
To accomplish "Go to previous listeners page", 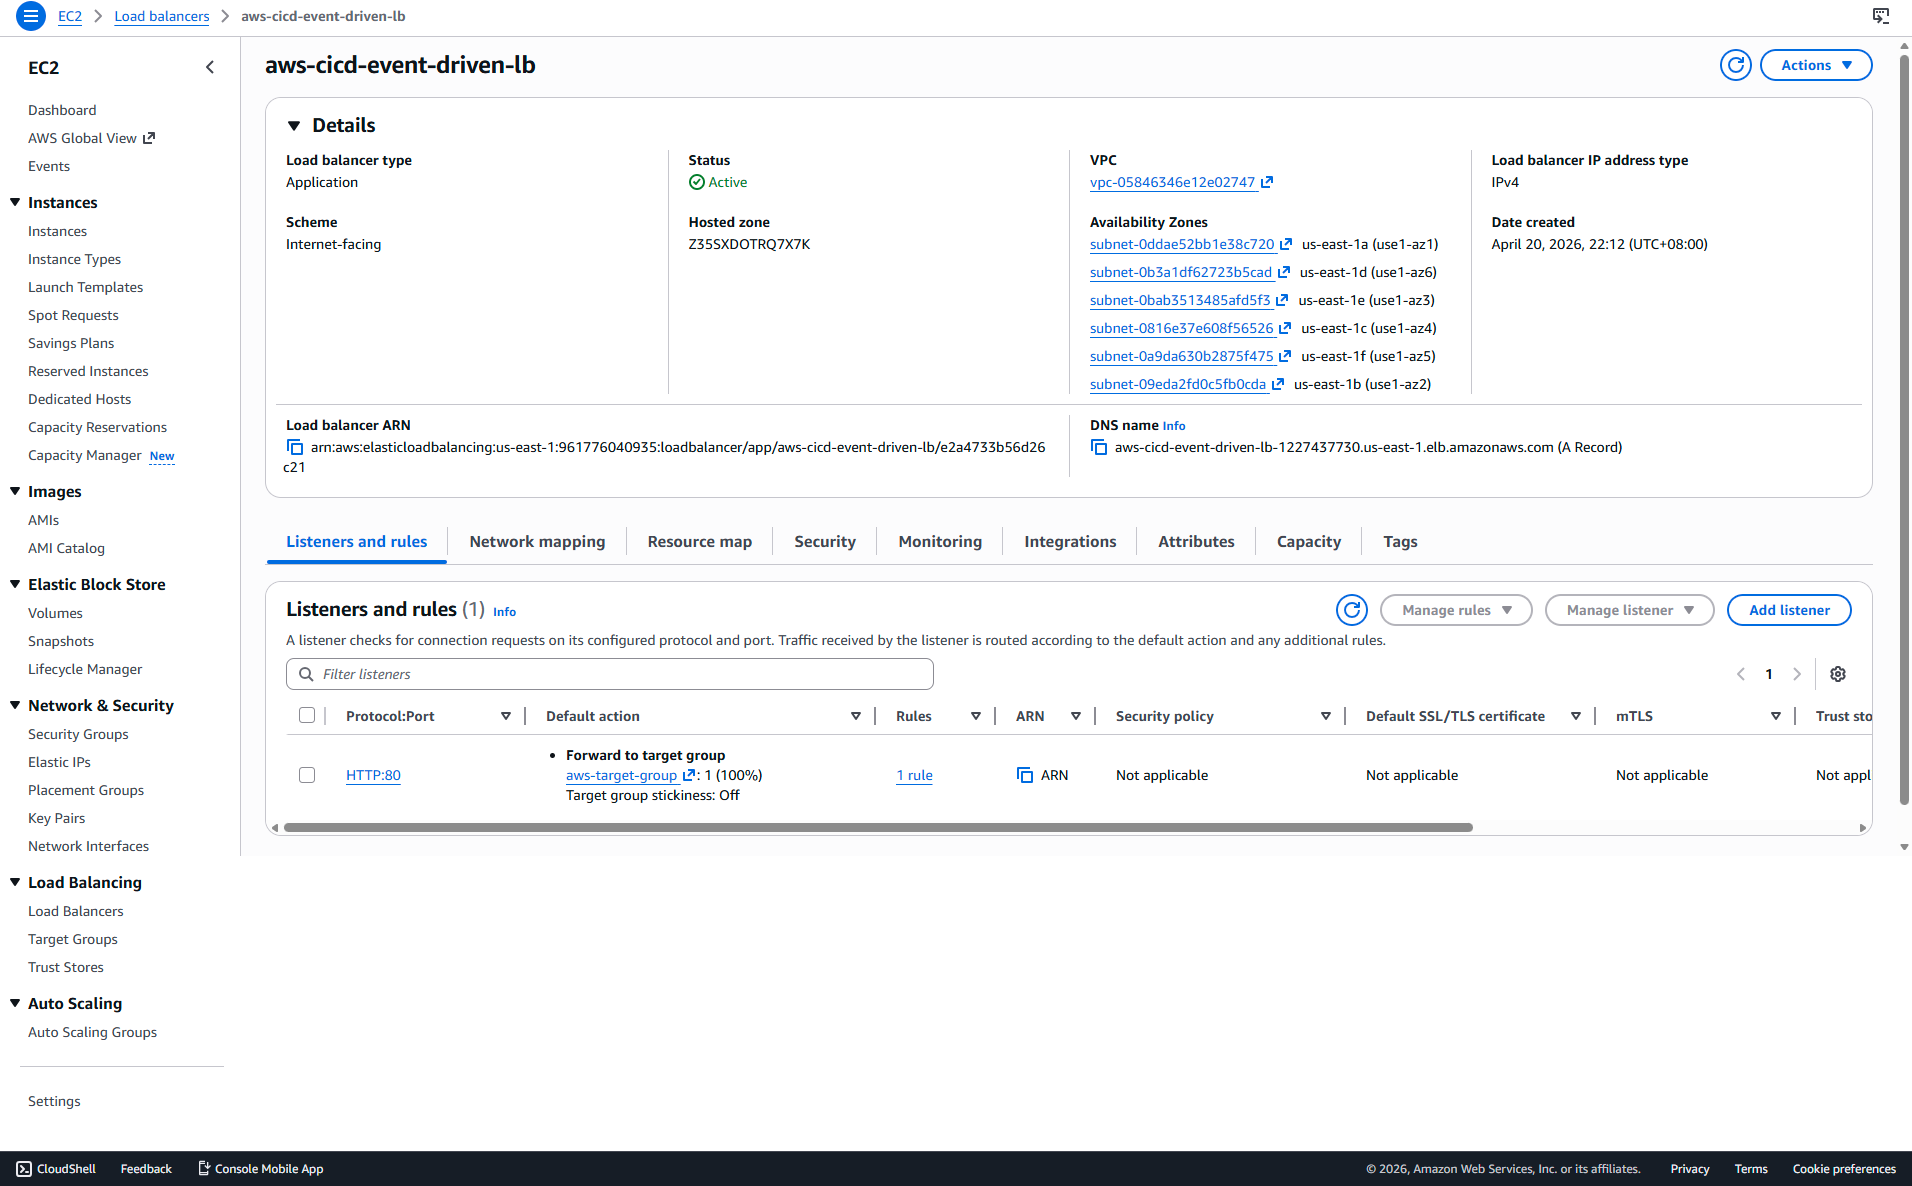I will tap(1741, 674).
